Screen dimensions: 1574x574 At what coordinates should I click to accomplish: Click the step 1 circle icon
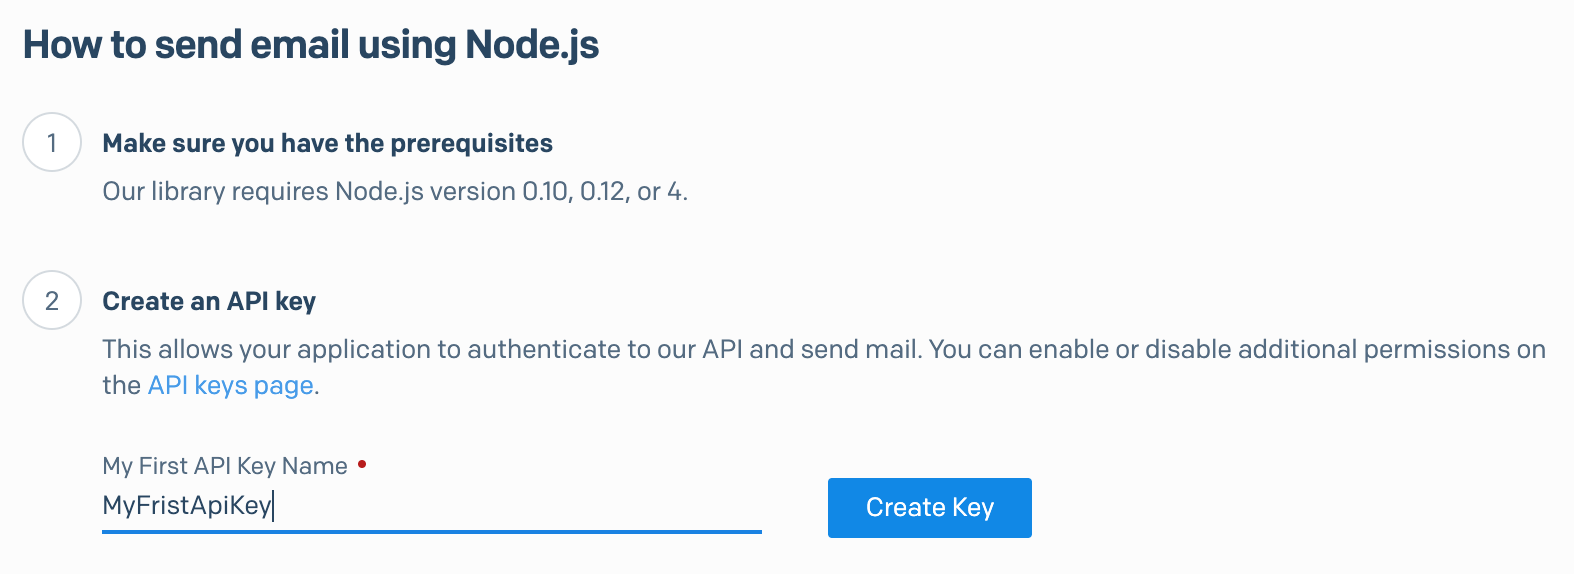[52, 143]
